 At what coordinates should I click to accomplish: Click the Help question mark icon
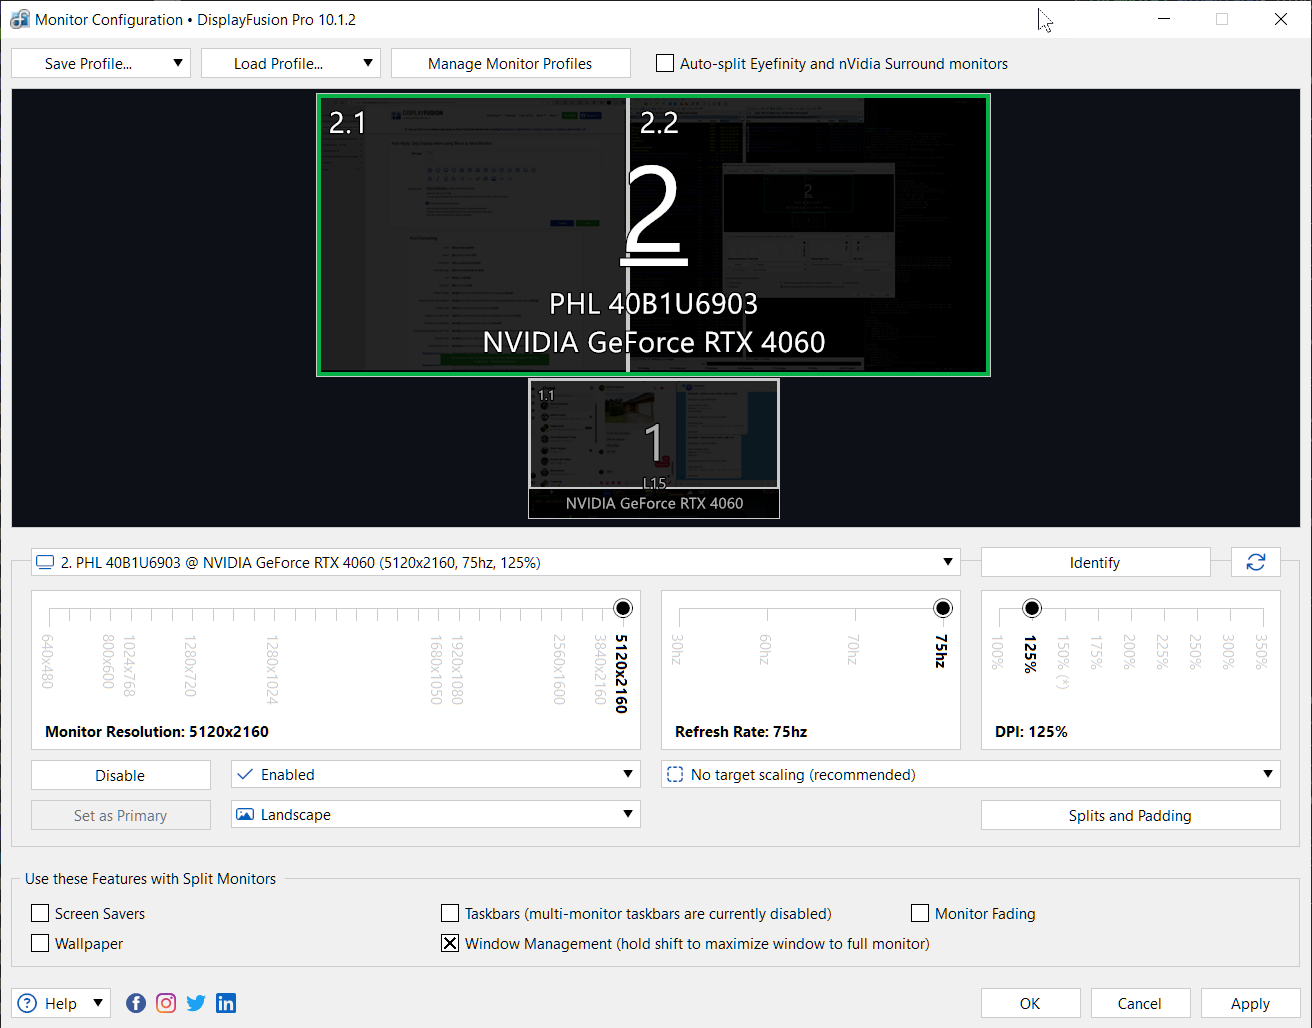pos(28,1003)
